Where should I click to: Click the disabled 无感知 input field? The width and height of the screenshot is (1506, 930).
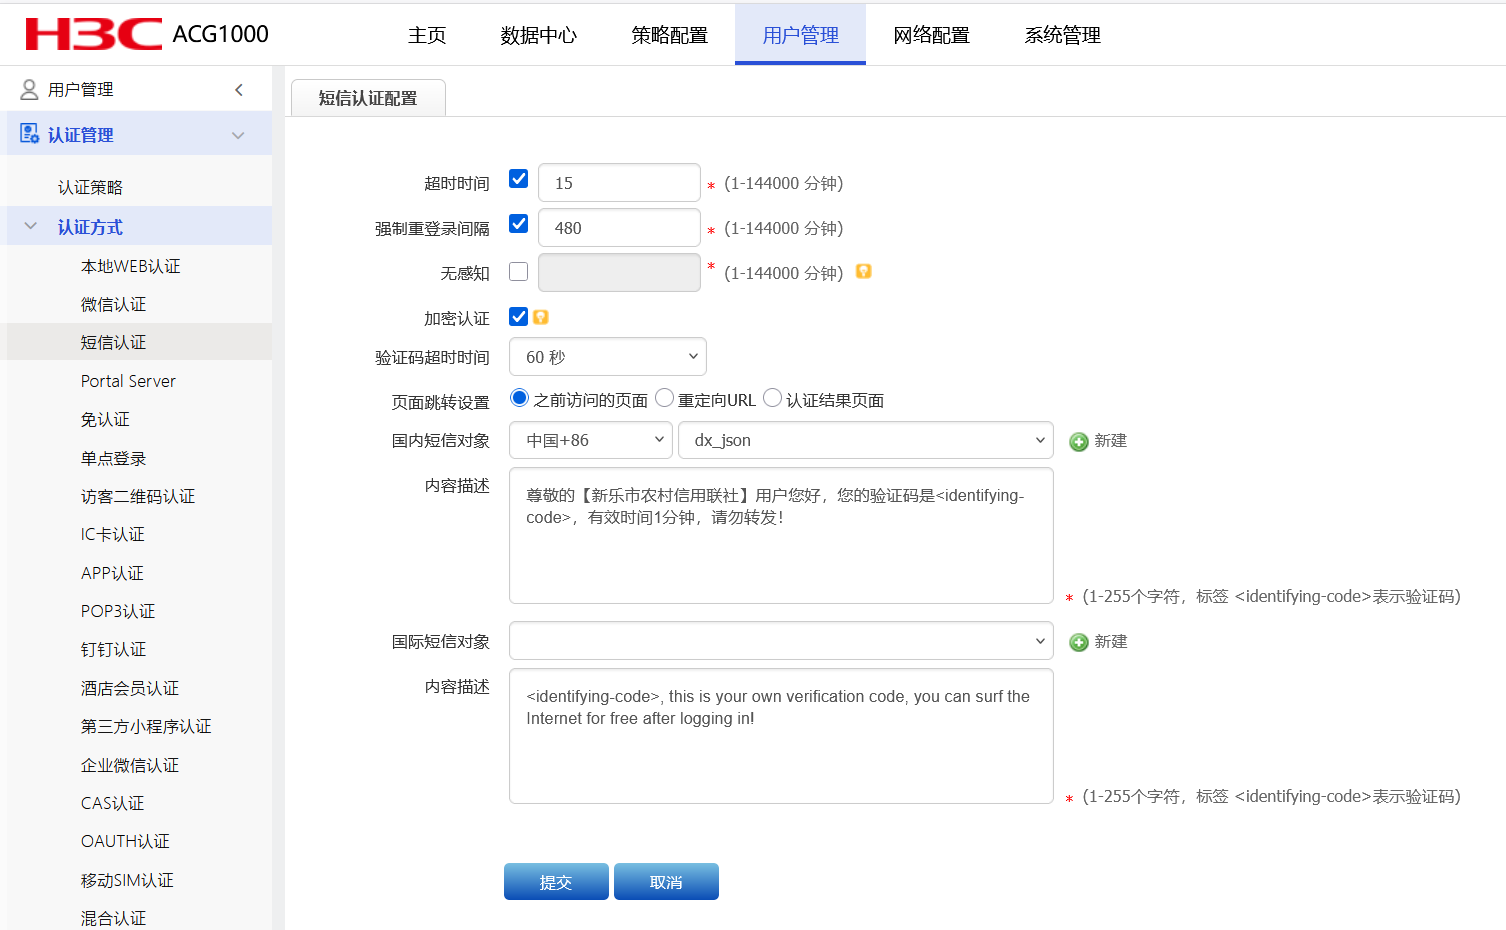(x=619, y=272)
